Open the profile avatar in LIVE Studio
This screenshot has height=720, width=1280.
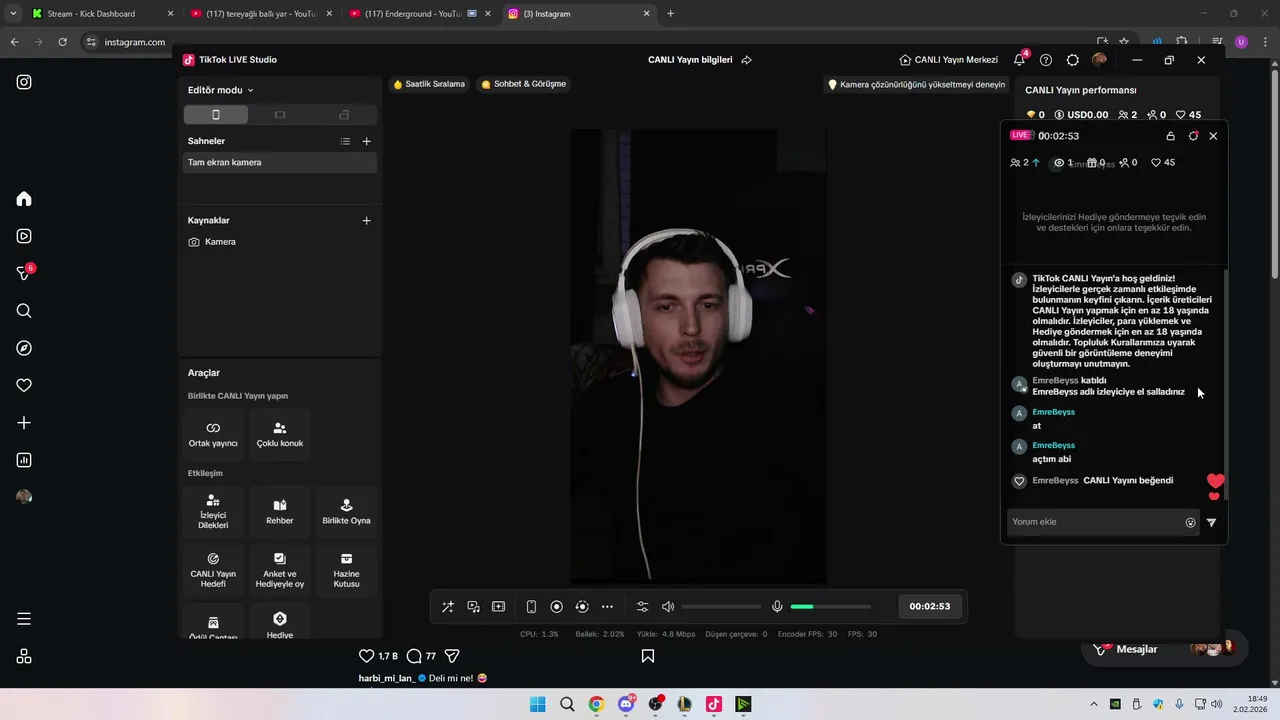click(x=1100, y=60)
